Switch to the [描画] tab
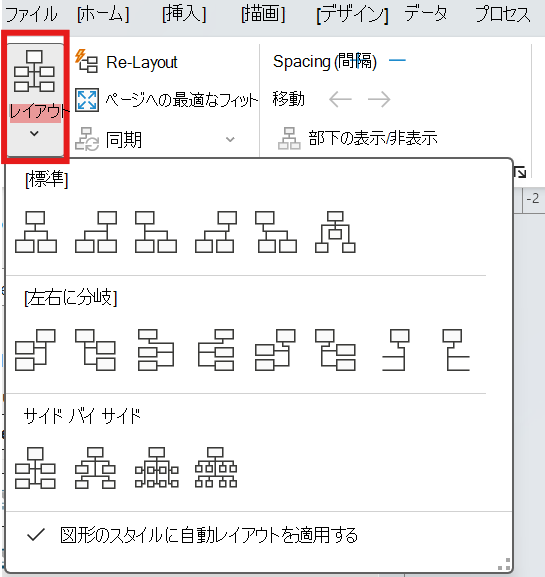 click(x=263, y=15)
